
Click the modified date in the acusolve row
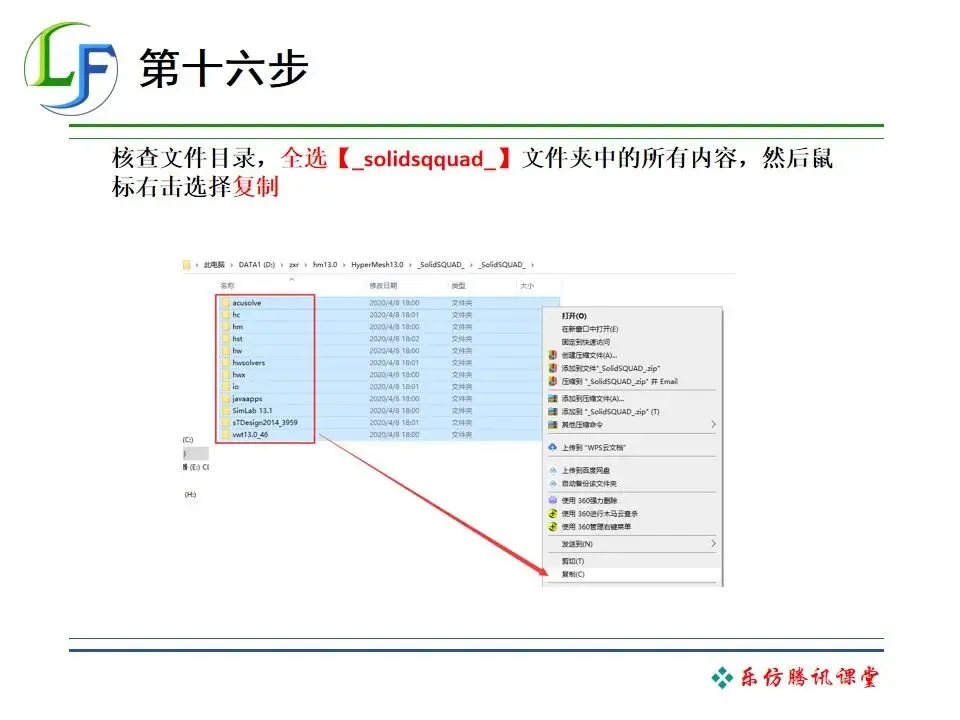pyautogui.click(x=394, y=302)
